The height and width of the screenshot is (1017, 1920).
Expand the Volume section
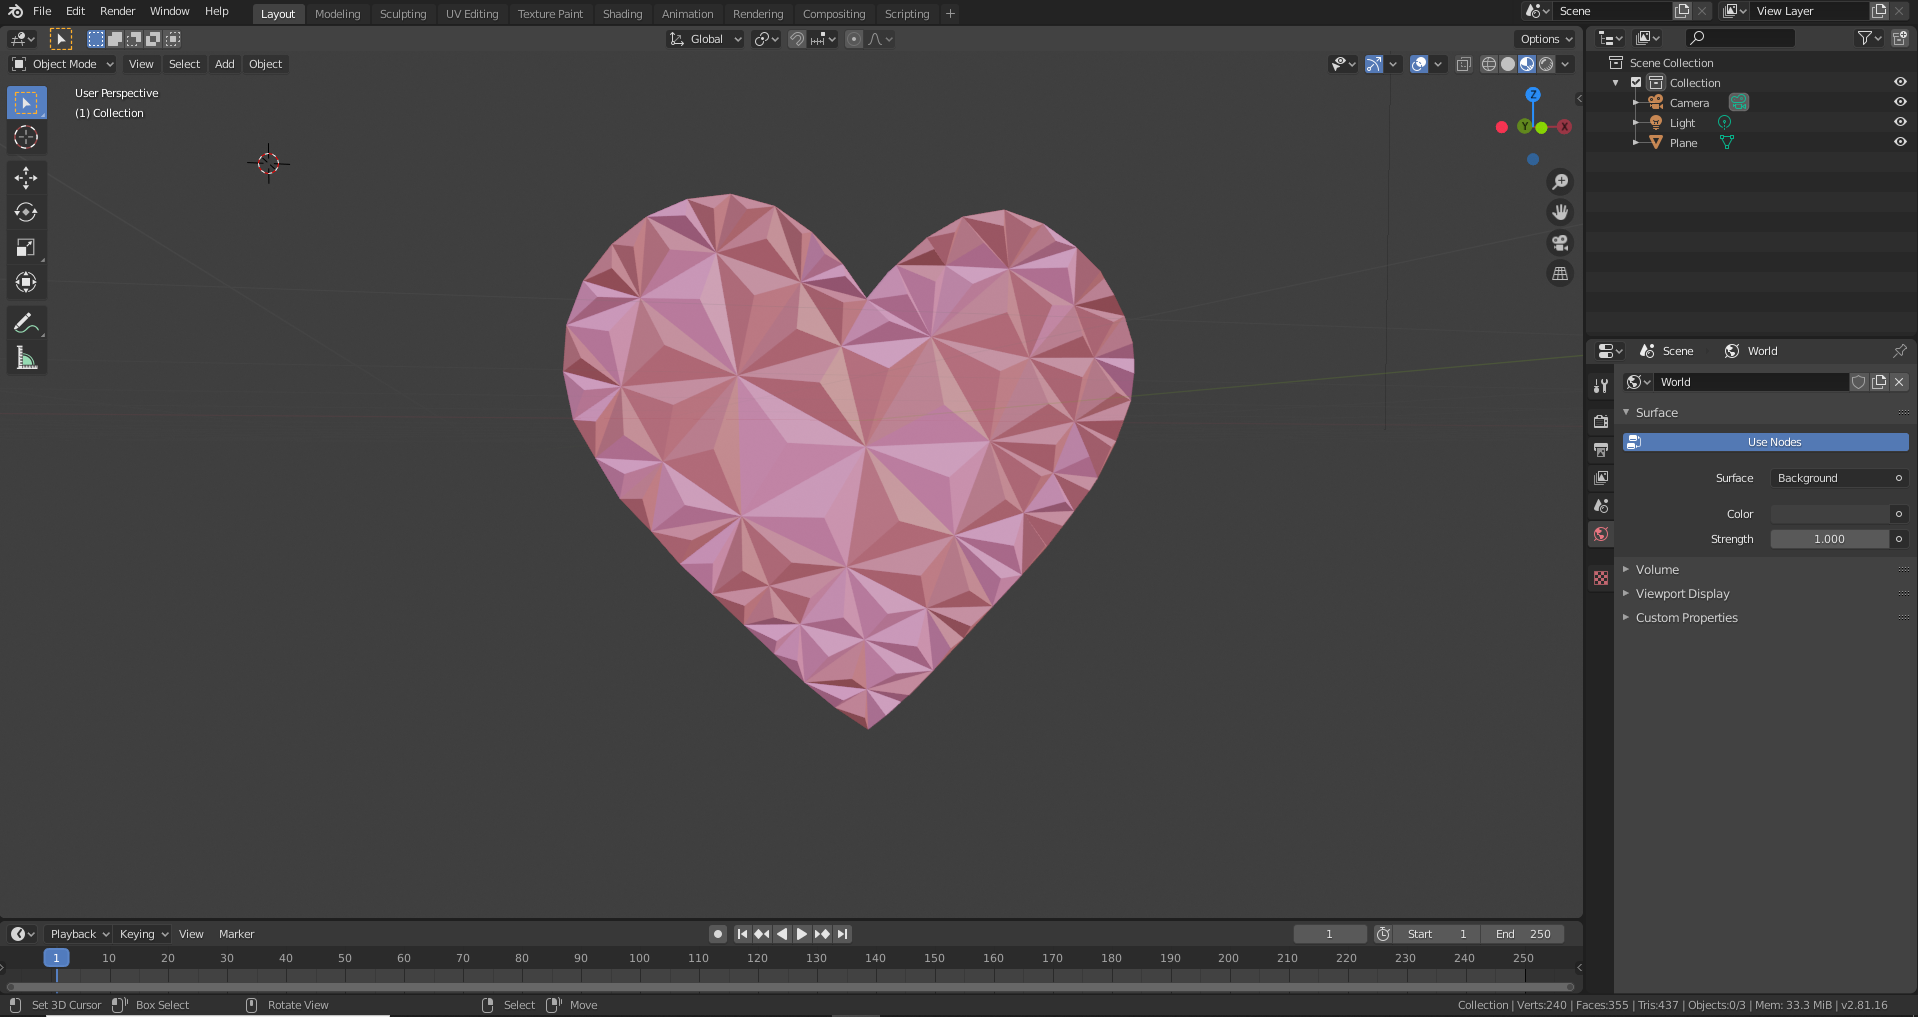(1659, 569)
